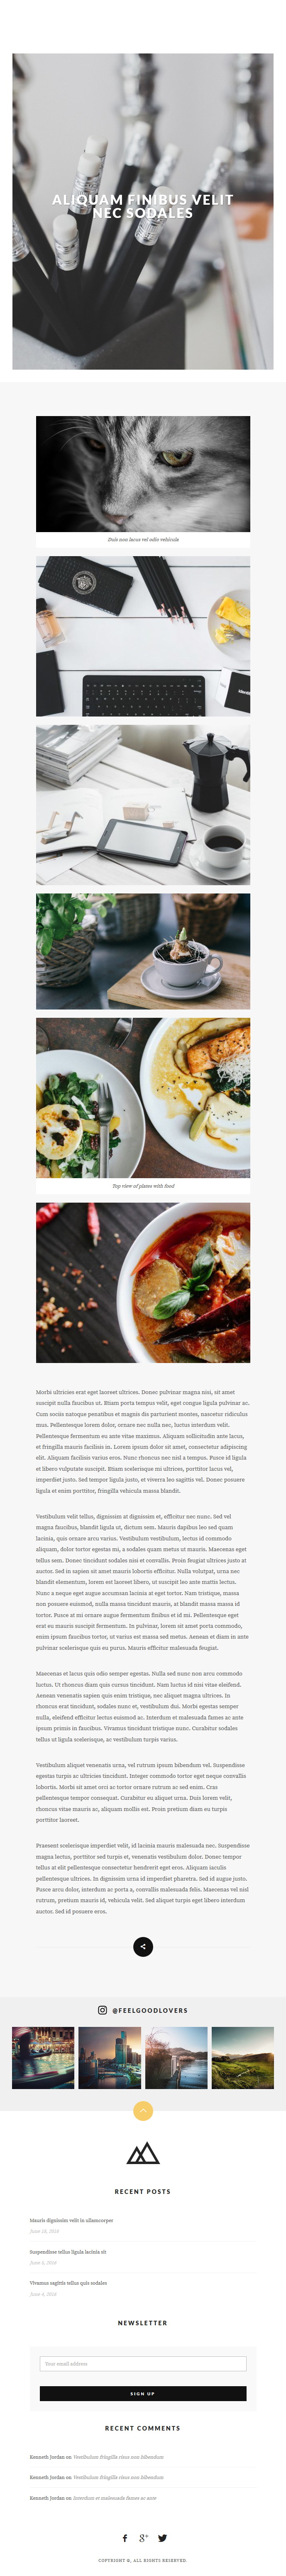The image size is (286, 2576).
Task: Open the Suspendisse tellus ligula lacinia sit post
Action: [x=68, y=2252]
